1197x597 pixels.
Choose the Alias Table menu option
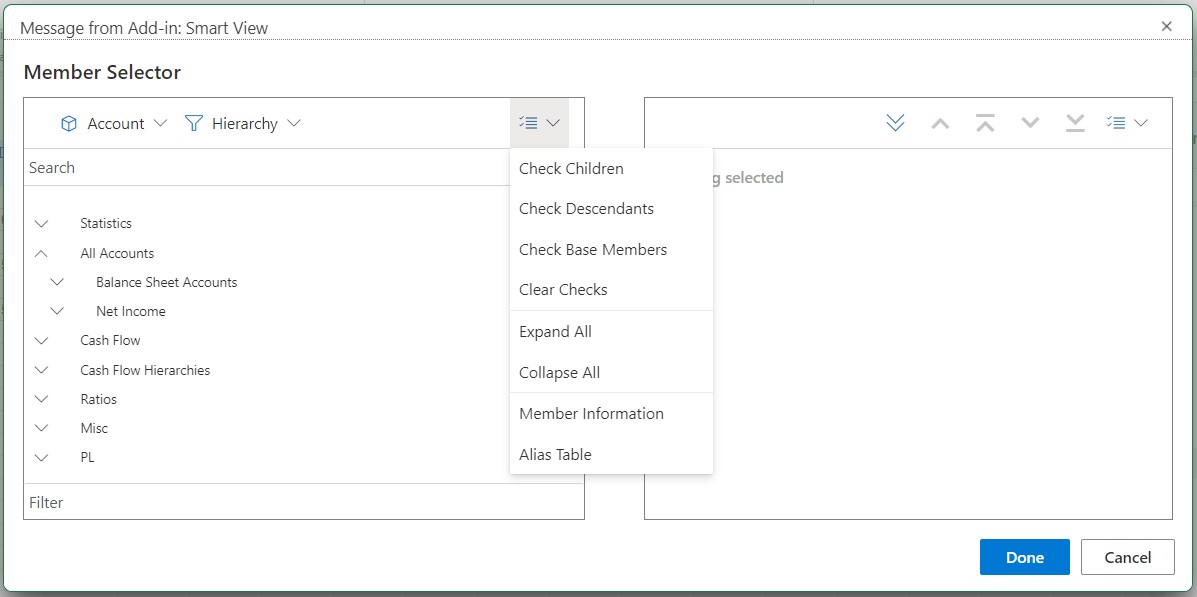(555, 454)
